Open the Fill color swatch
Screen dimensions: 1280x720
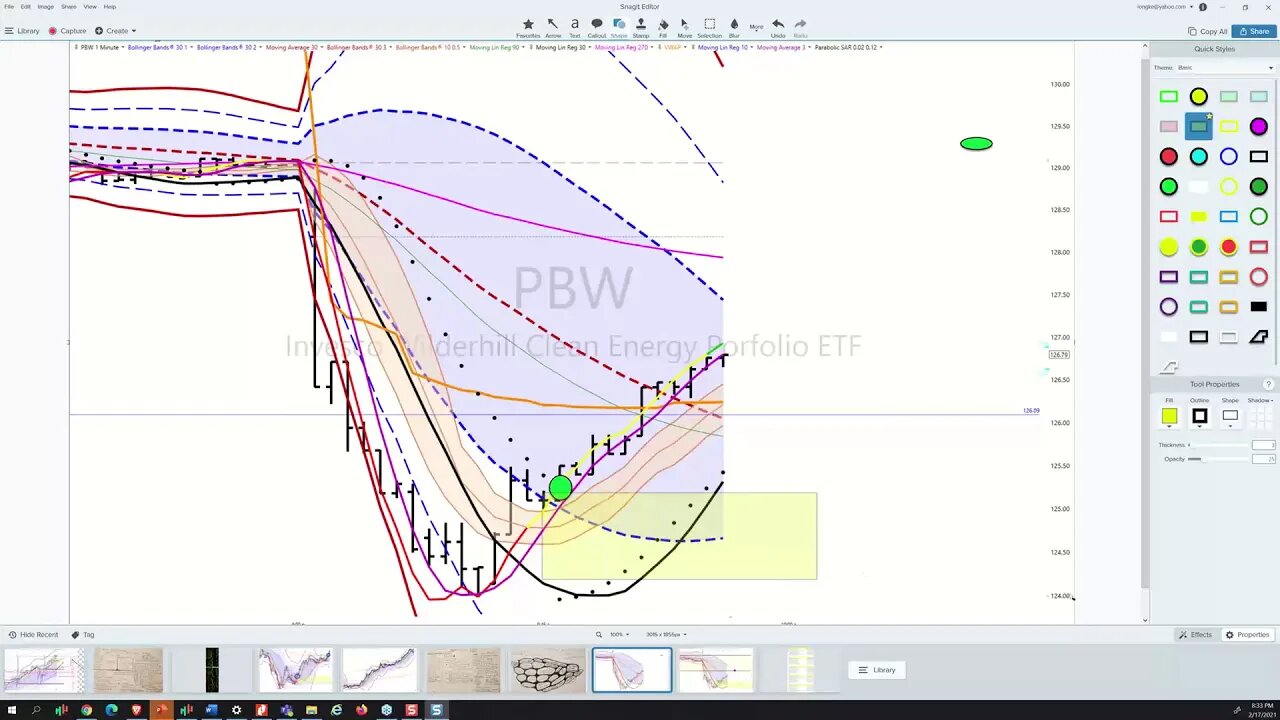click(1169, 416)
